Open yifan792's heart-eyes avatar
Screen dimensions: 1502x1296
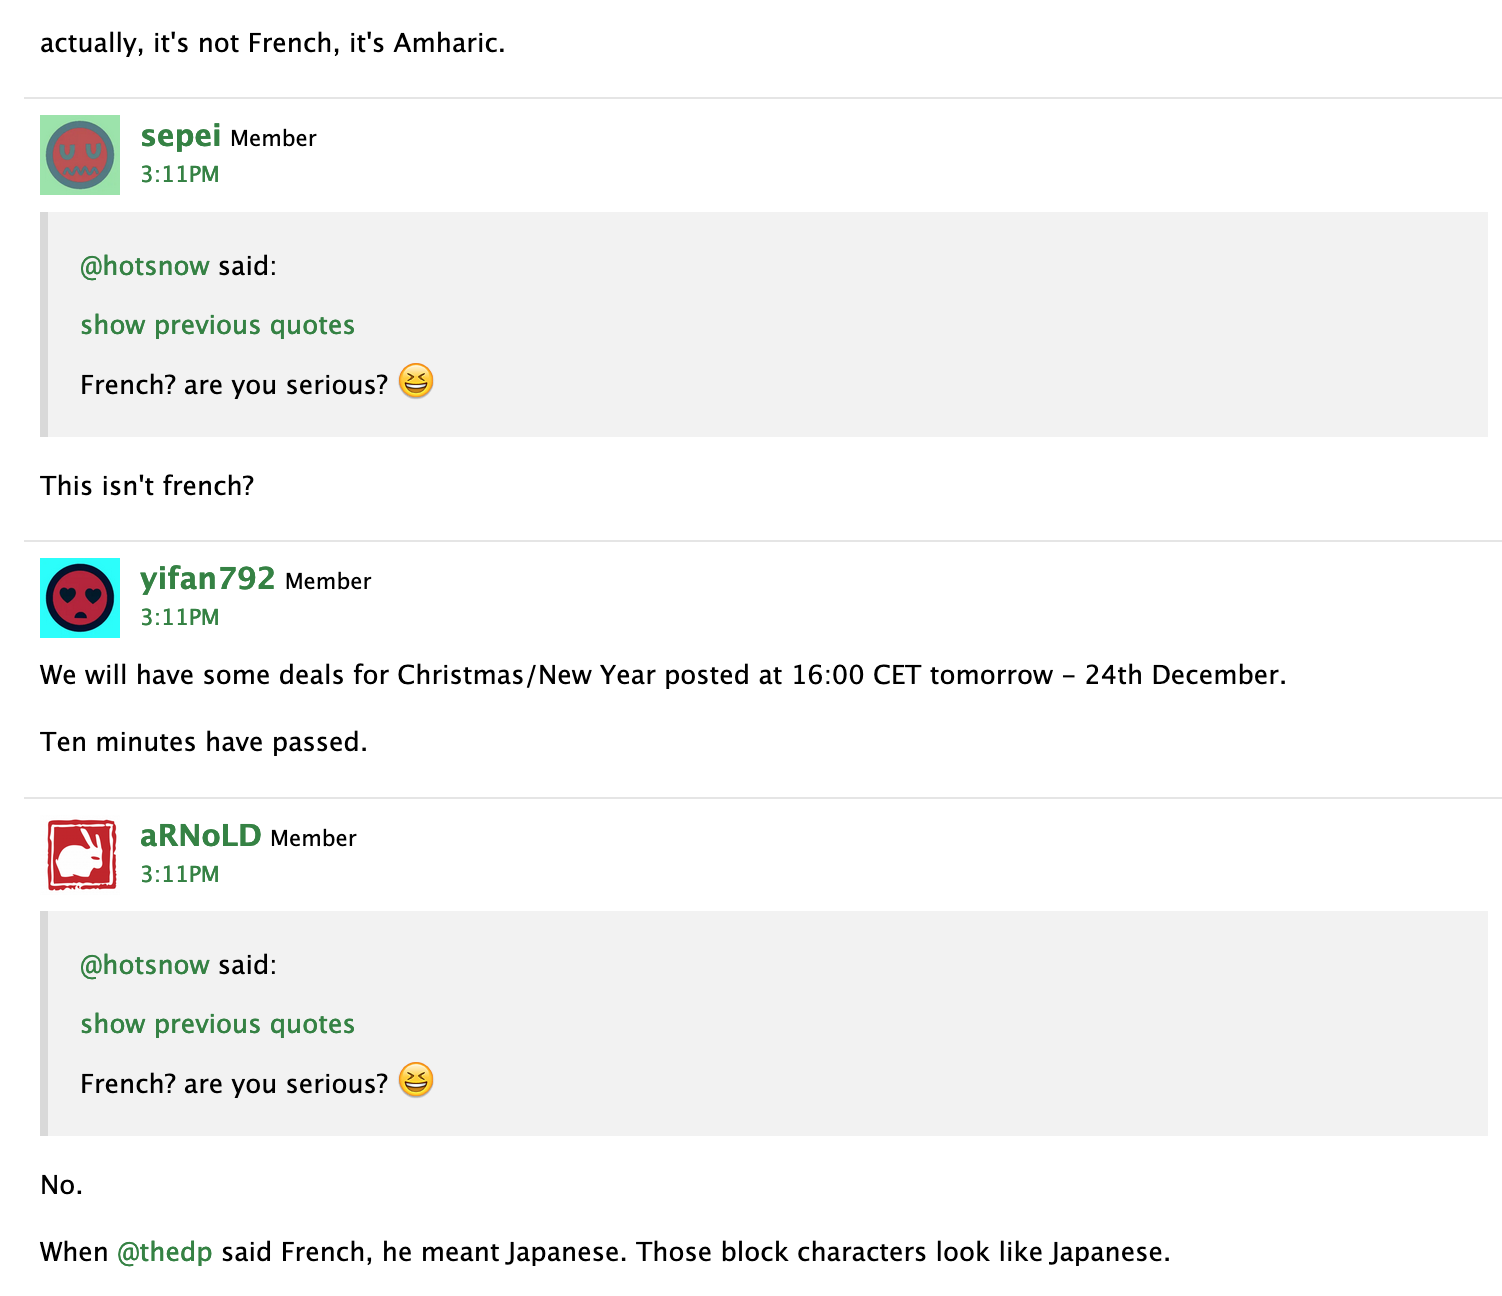click(x=80, y=598)
